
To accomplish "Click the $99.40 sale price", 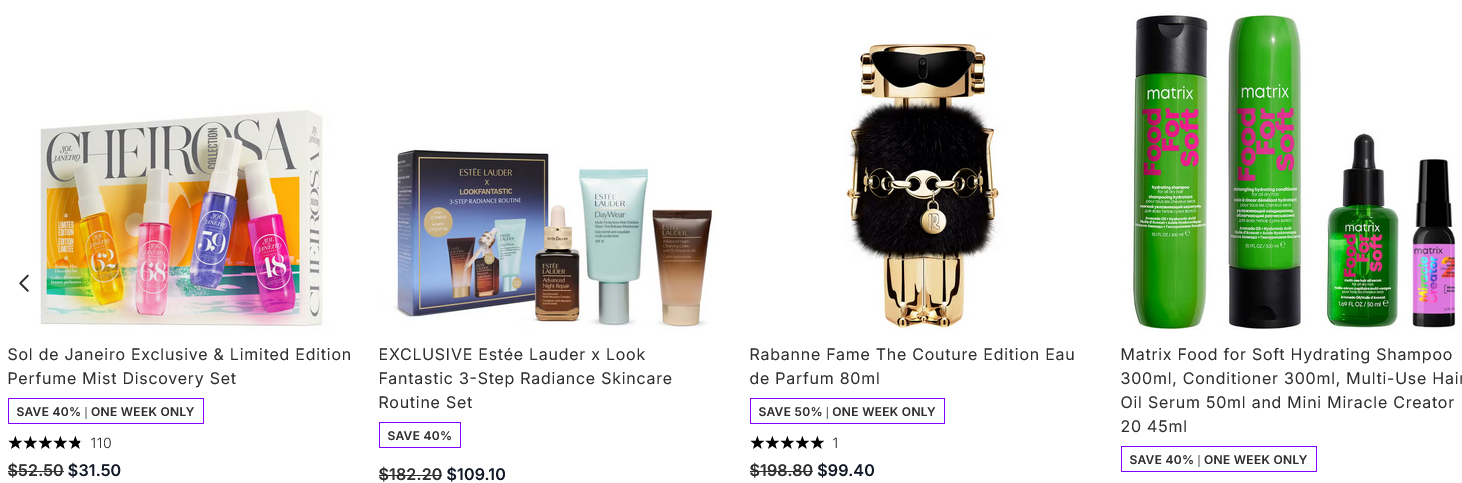I will point(846,470).
